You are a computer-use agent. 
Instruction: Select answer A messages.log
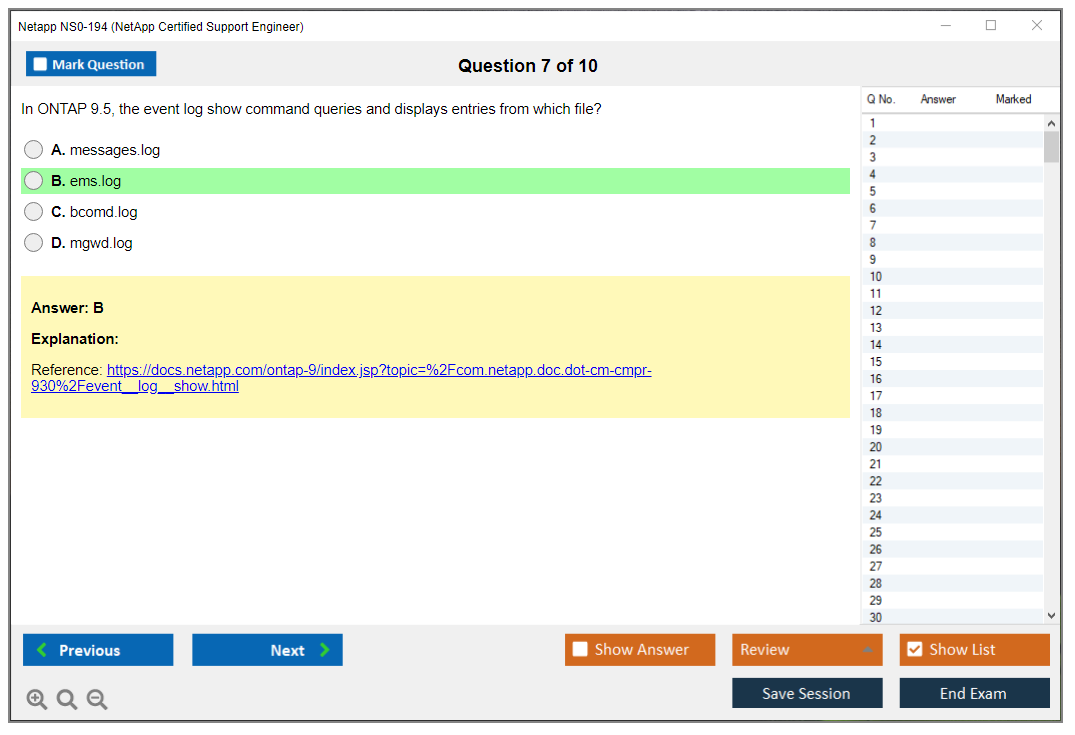point(34,150)
